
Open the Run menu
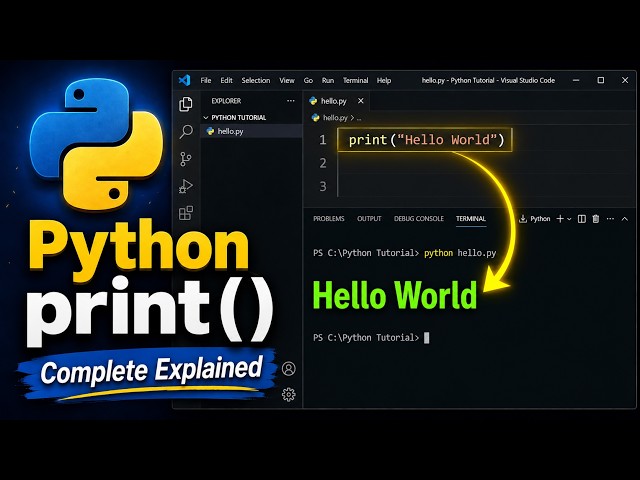point(328,80)
